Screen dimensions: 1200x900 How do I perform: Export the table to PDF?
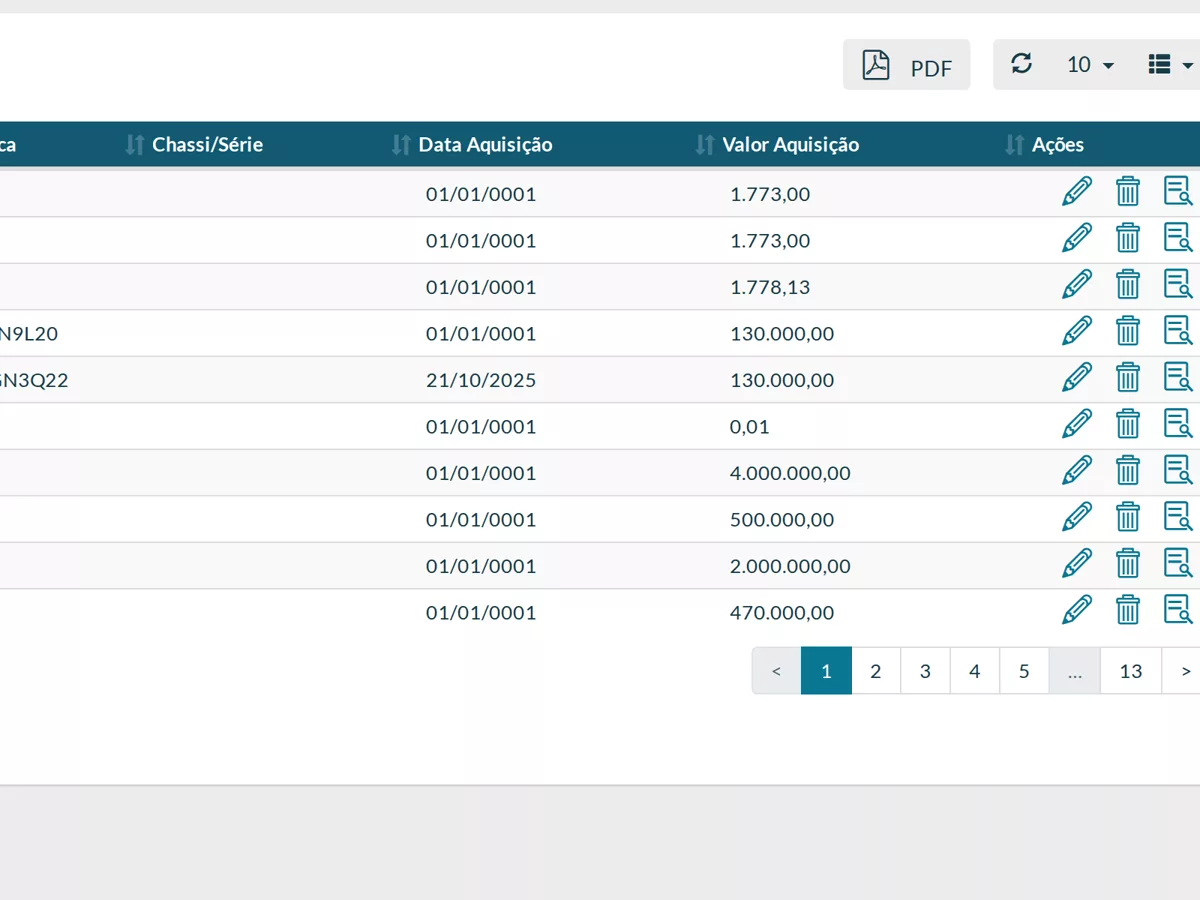[906, 65]
